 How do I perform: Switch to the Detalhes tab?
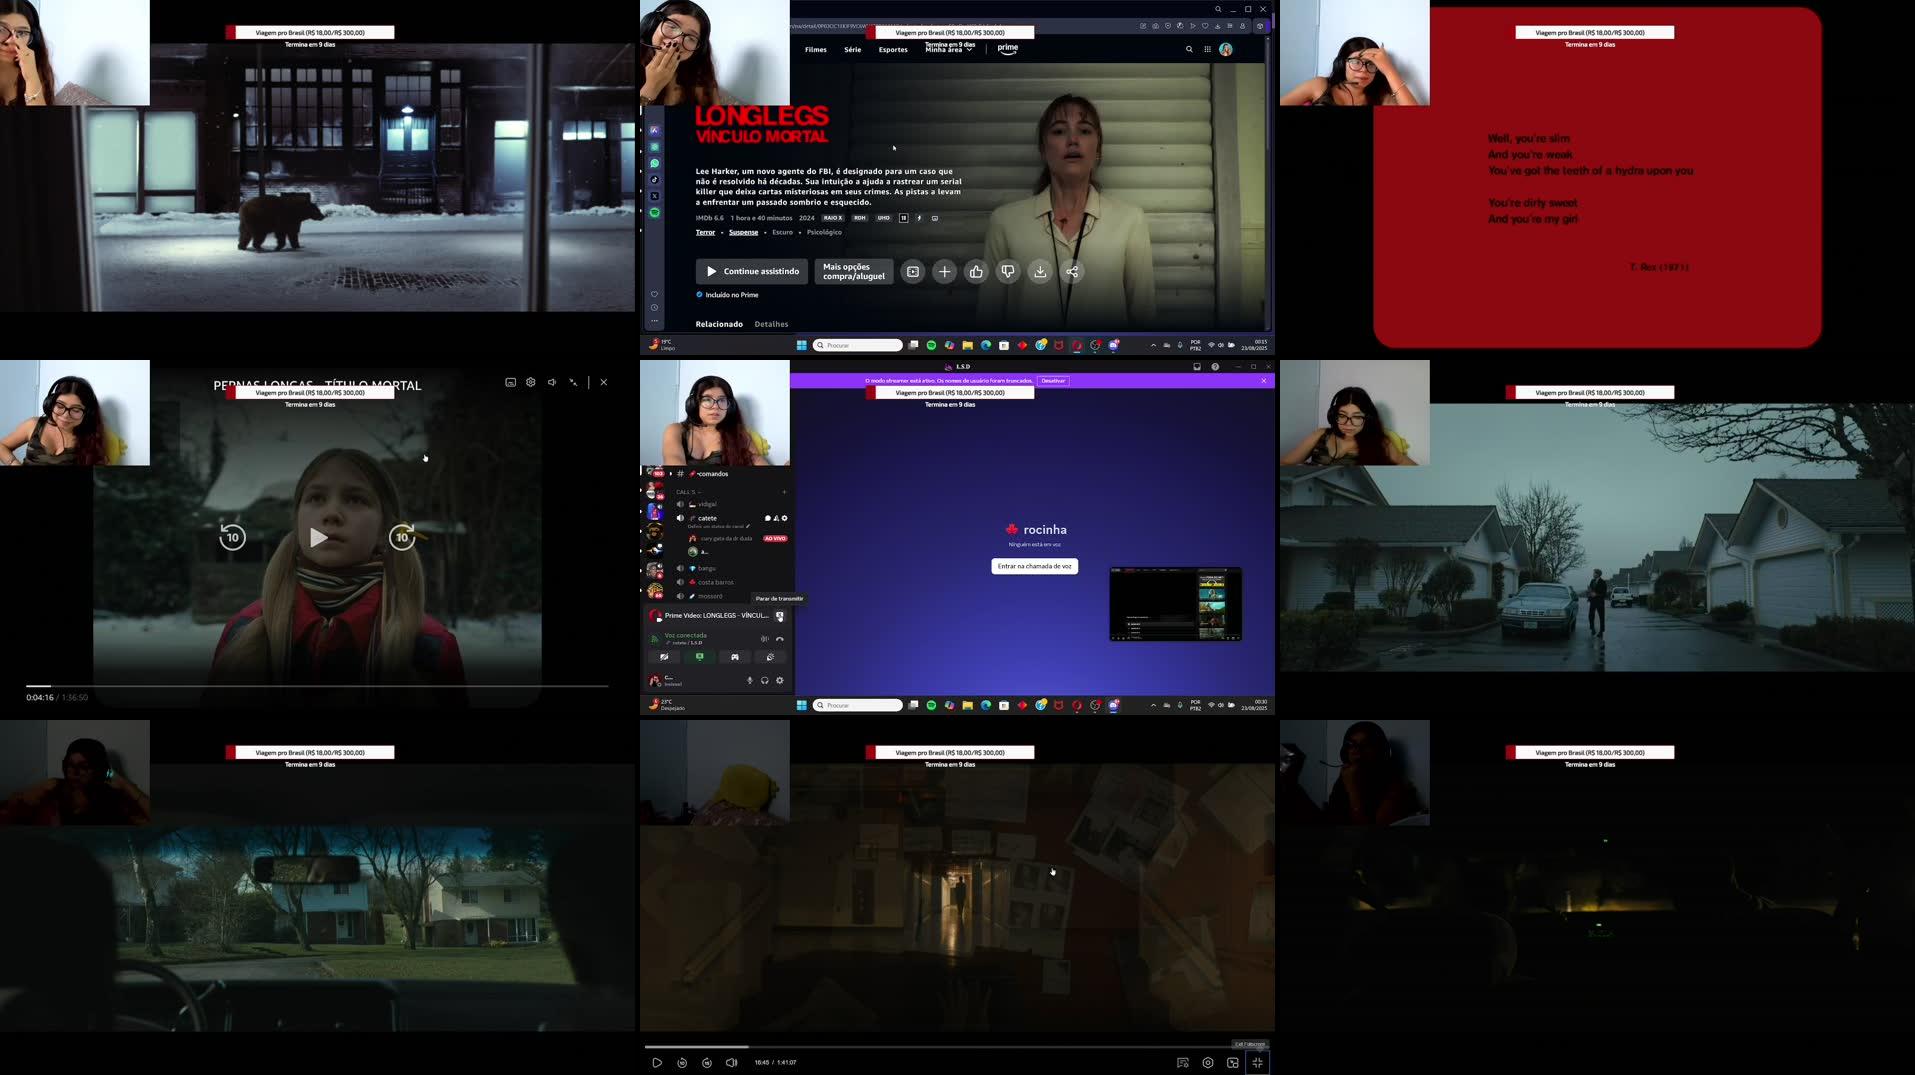pos(771,324)
